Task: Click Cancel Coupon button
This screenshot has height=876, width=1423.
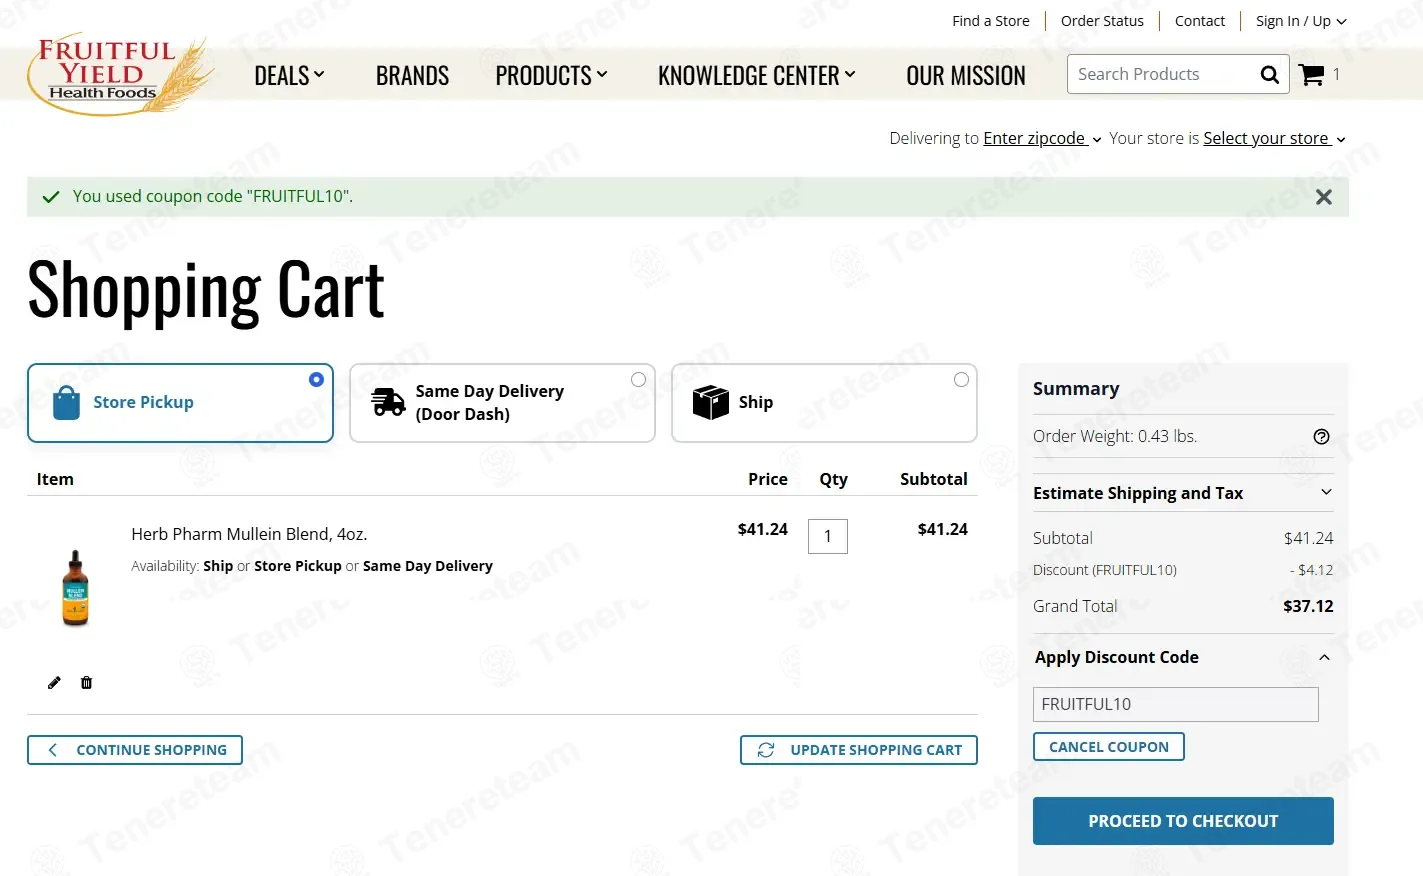Action: (1109, 747)
